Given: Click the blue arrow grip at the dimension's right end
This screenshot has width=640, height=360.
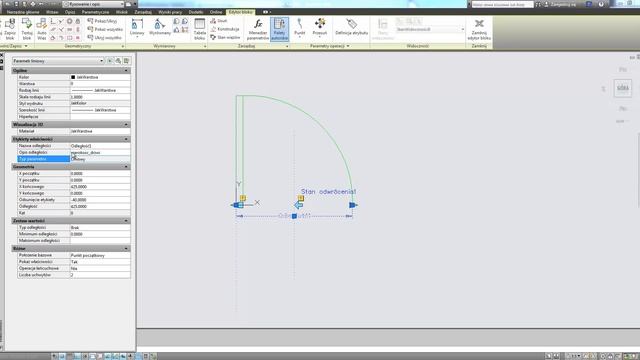Looking at the screenshot, I should click(353, 205).
